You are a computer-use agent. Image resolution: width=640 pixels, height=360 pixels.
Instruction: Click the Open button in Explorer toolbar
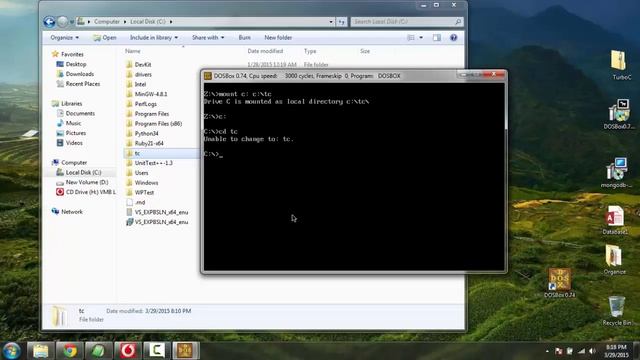105,38
